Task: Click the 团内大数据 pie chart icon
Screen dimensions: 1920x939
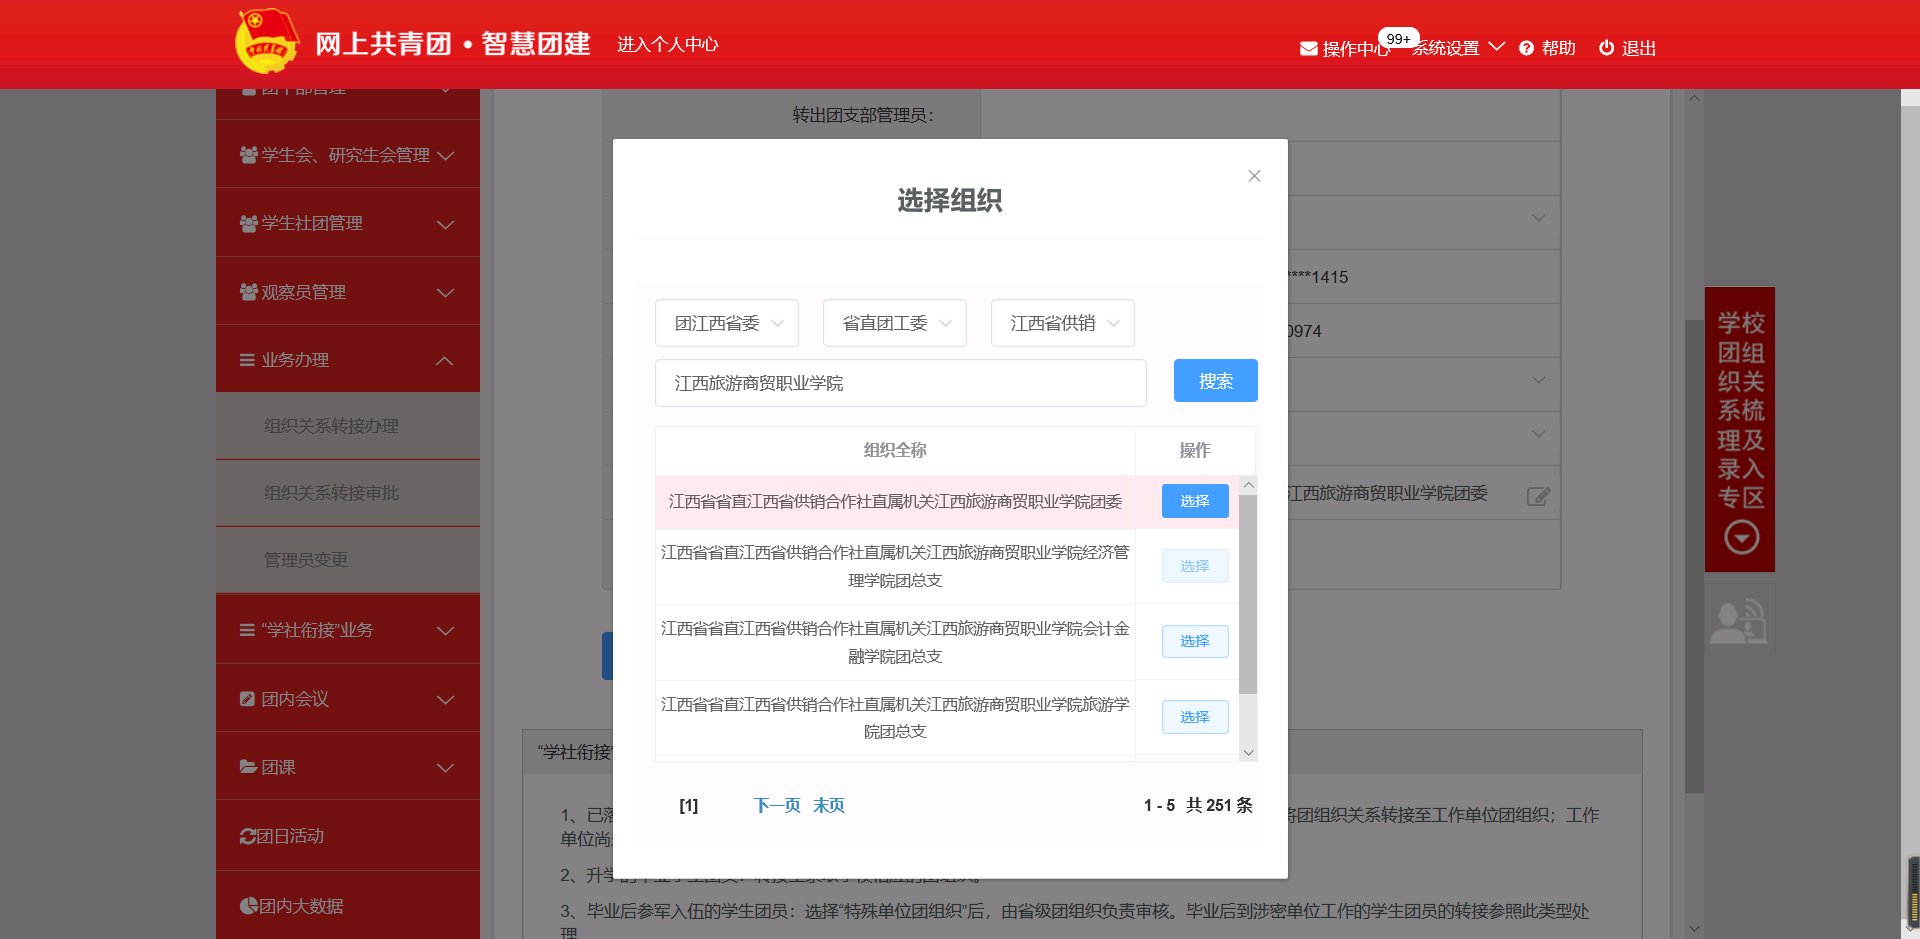Action: coord(249,906)
